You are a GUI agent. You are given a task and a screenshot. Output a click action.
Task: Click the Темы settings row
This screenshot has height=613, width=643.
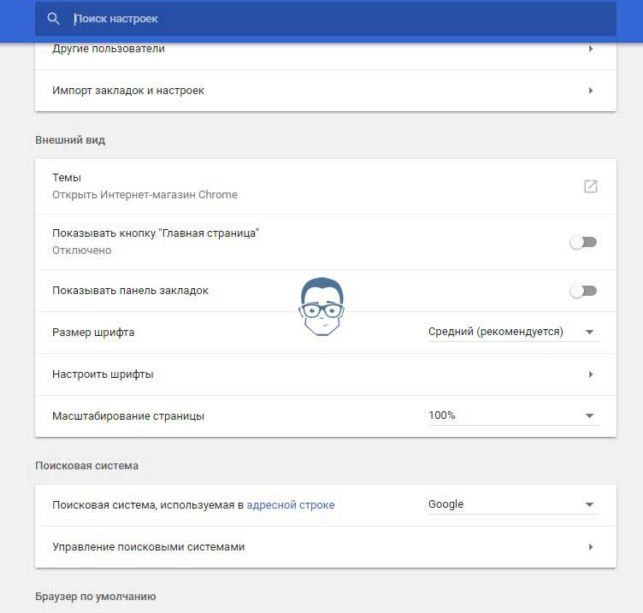tap(326, 186)
